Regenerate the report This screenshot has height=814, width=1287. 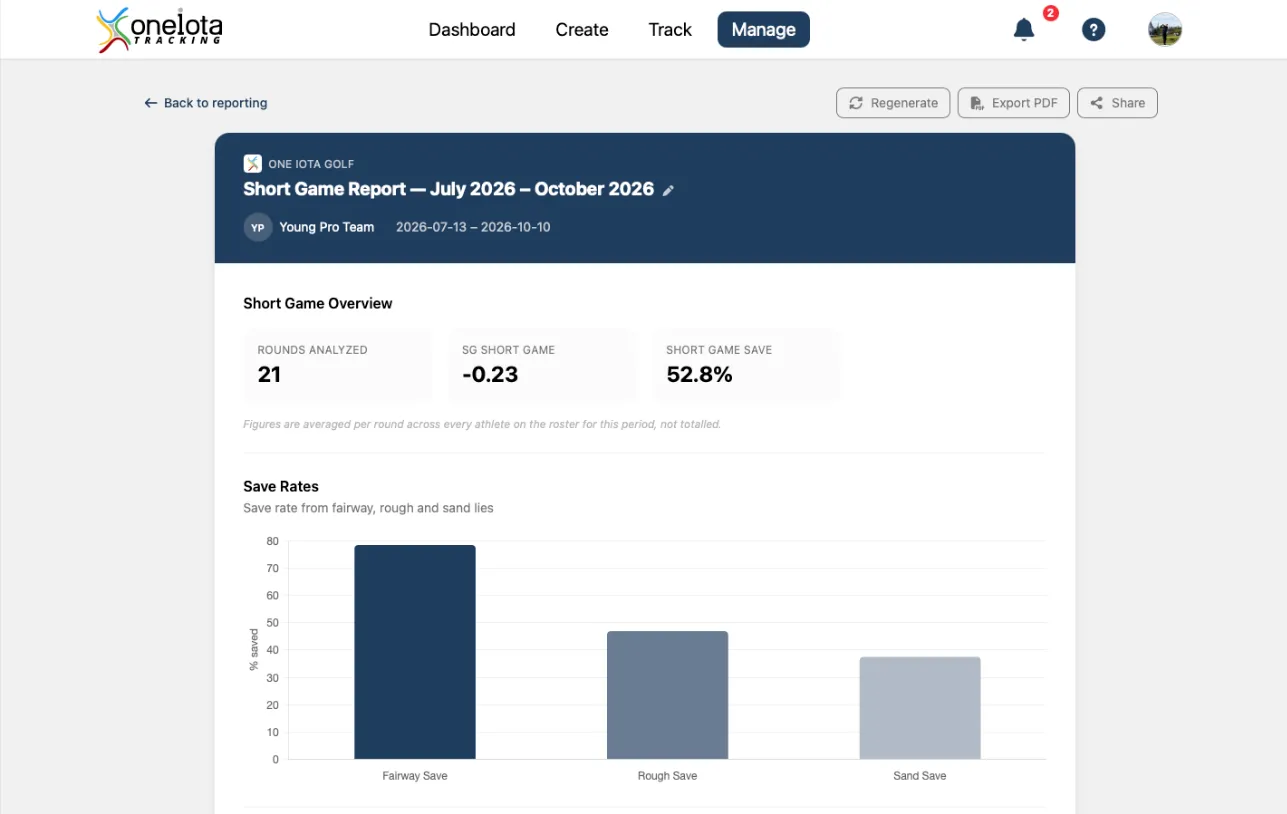pos(893,103)
